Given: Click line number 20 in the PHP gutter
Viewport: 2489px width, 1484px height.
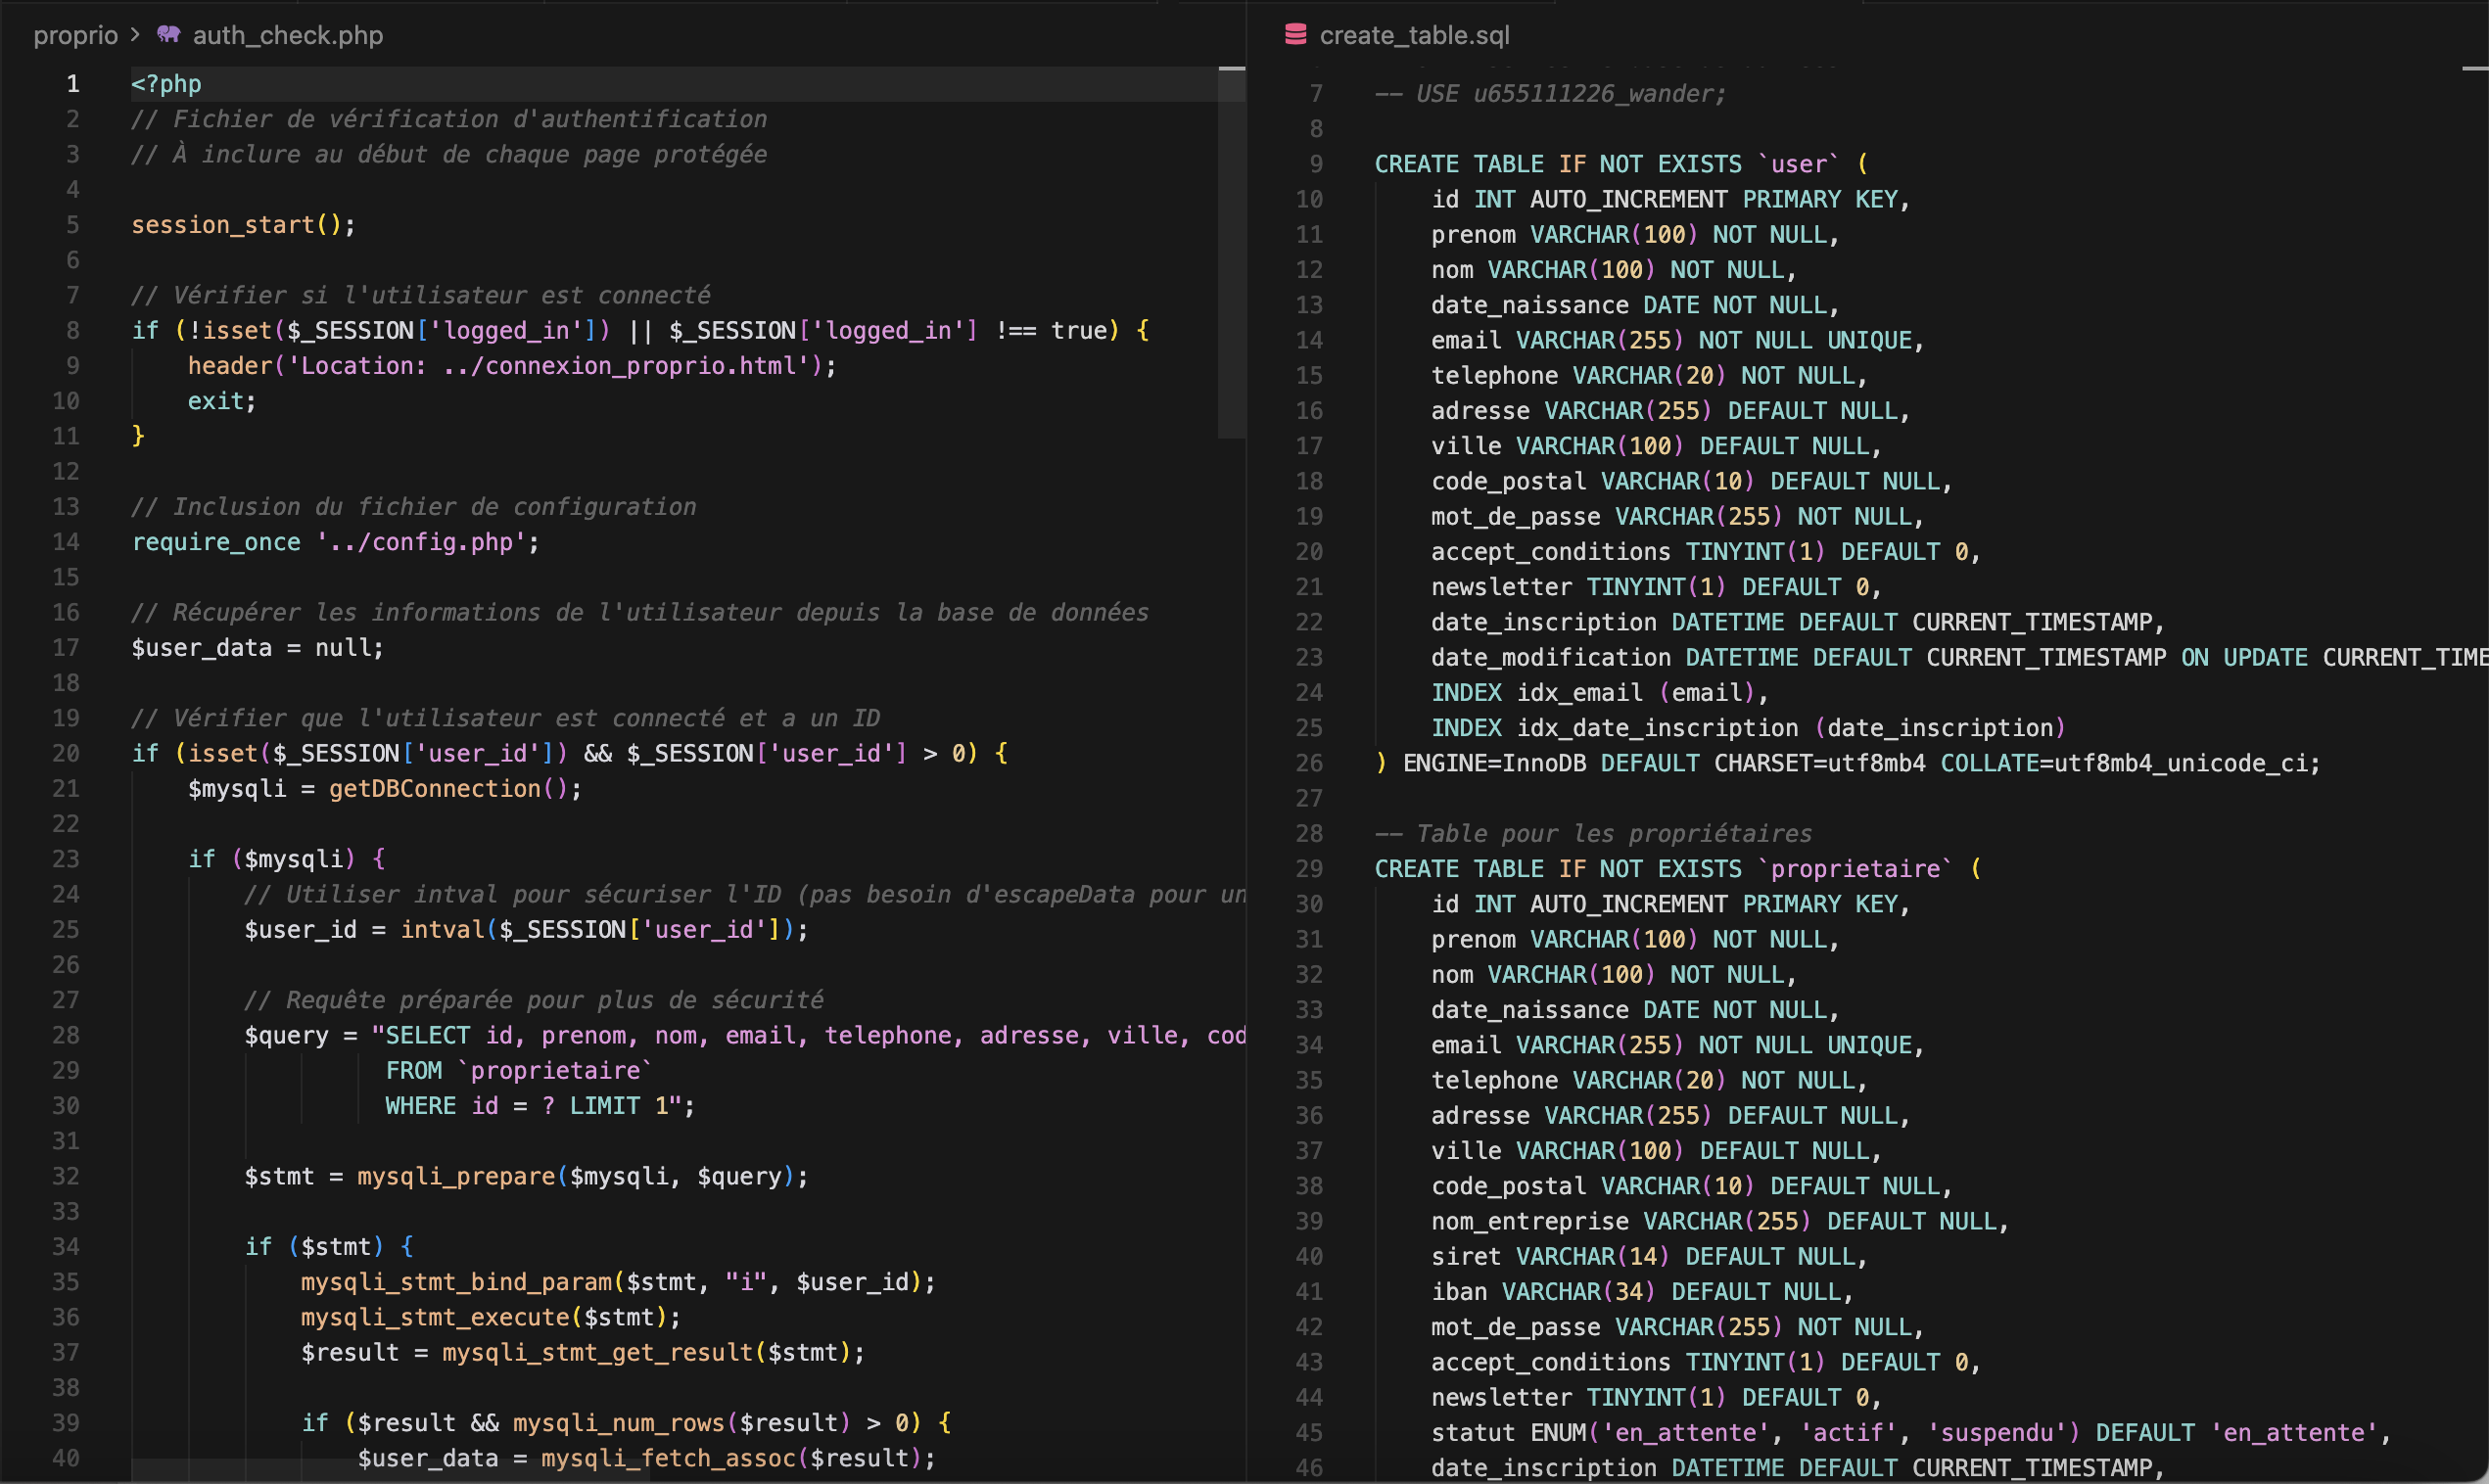Looking at the screenshot, I should pos(66,753).
